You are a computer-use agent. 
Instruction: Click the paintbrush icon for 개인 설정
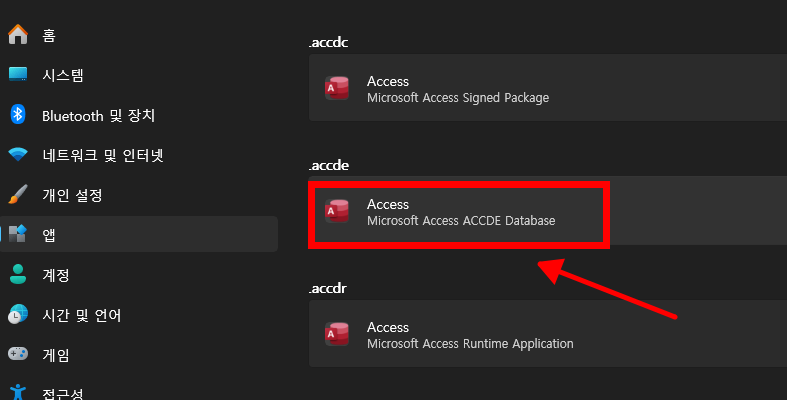[18, 195]
